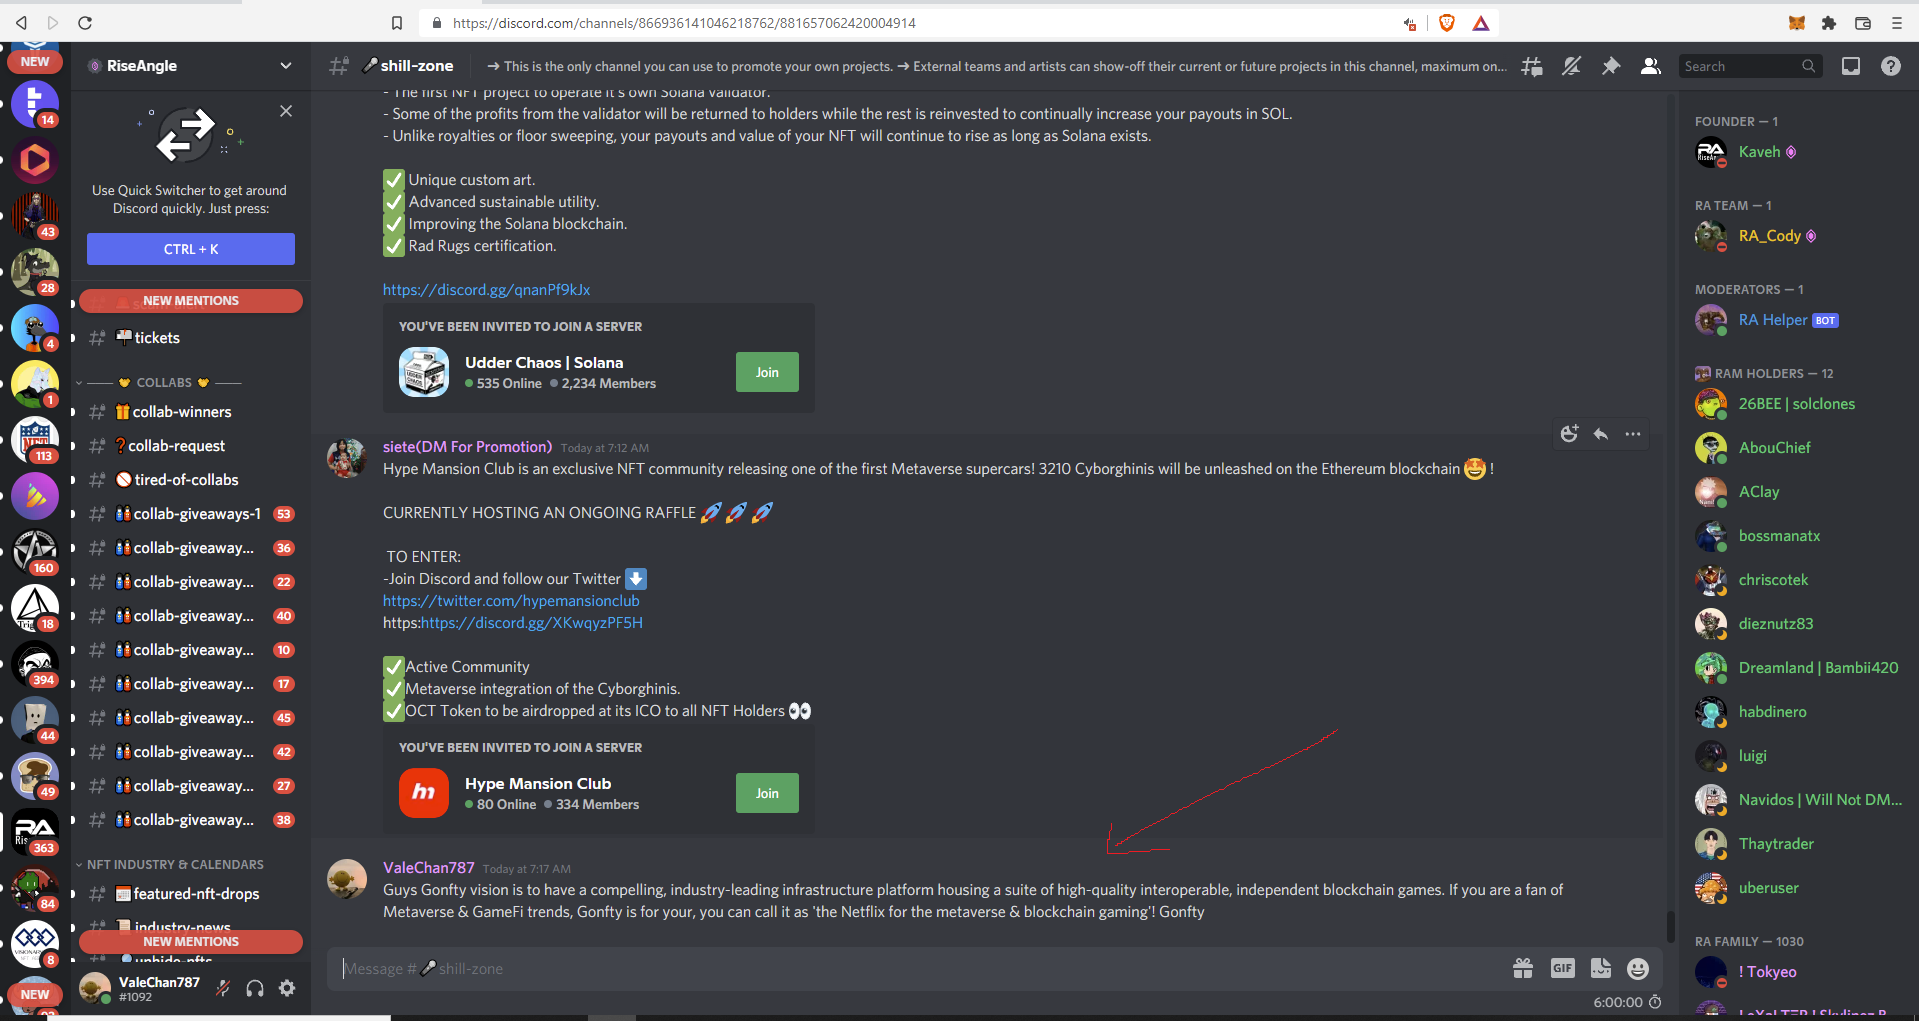Open the RiseAngle server icon with 363 badge
Image resolution: width=1919 pixels, height=1021 pixels.
pyautogui.click(x=35, y=832)
